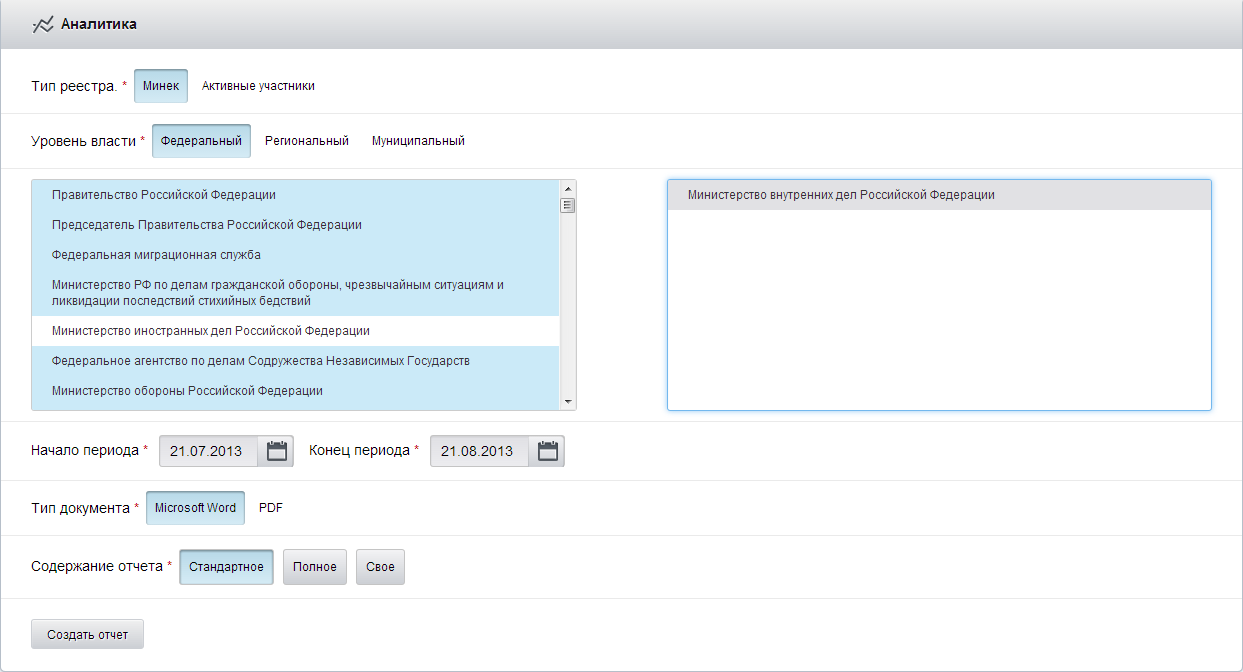Set report content to Полное
Viewport: 1243px width, 672px height.
coord(315,567)
